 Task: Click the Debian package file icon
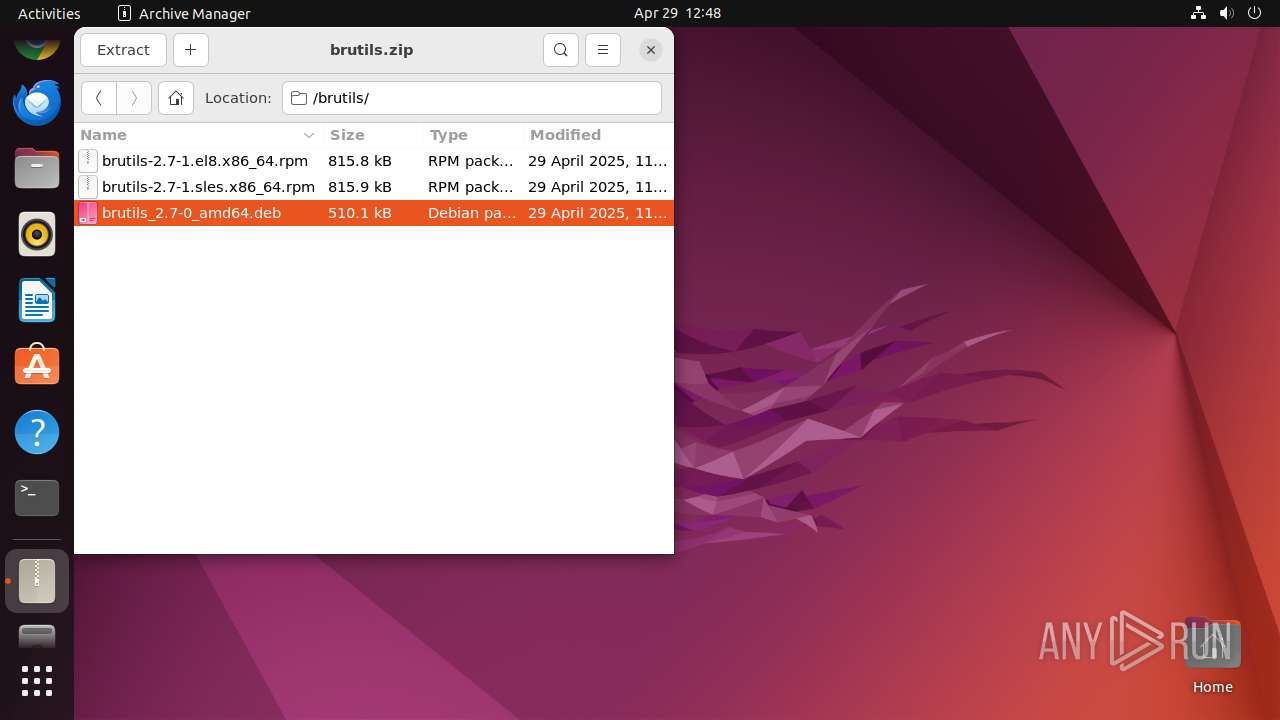[x=88, y=213]
